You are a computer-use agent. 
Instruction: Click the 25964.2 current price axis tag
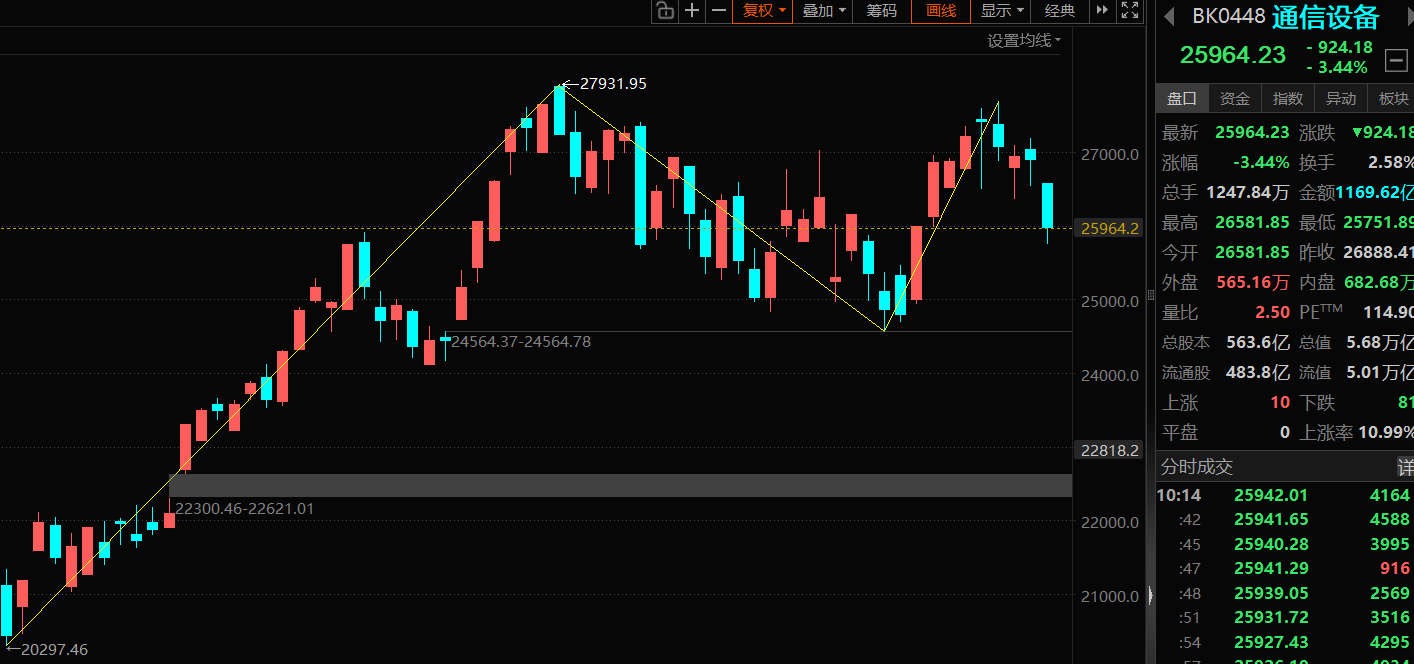click(x=1109, y=228)
